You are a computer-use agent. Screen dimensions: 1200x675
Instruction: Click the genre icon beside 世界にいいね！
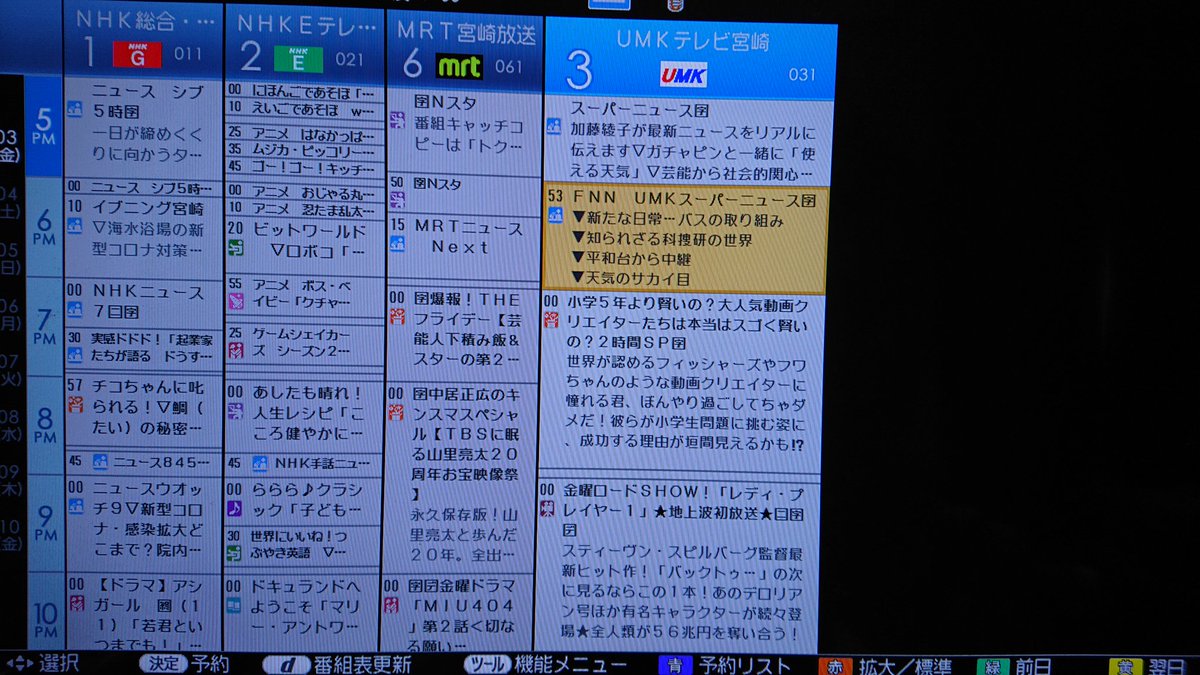pyautogui.click(x=235, y=553)
